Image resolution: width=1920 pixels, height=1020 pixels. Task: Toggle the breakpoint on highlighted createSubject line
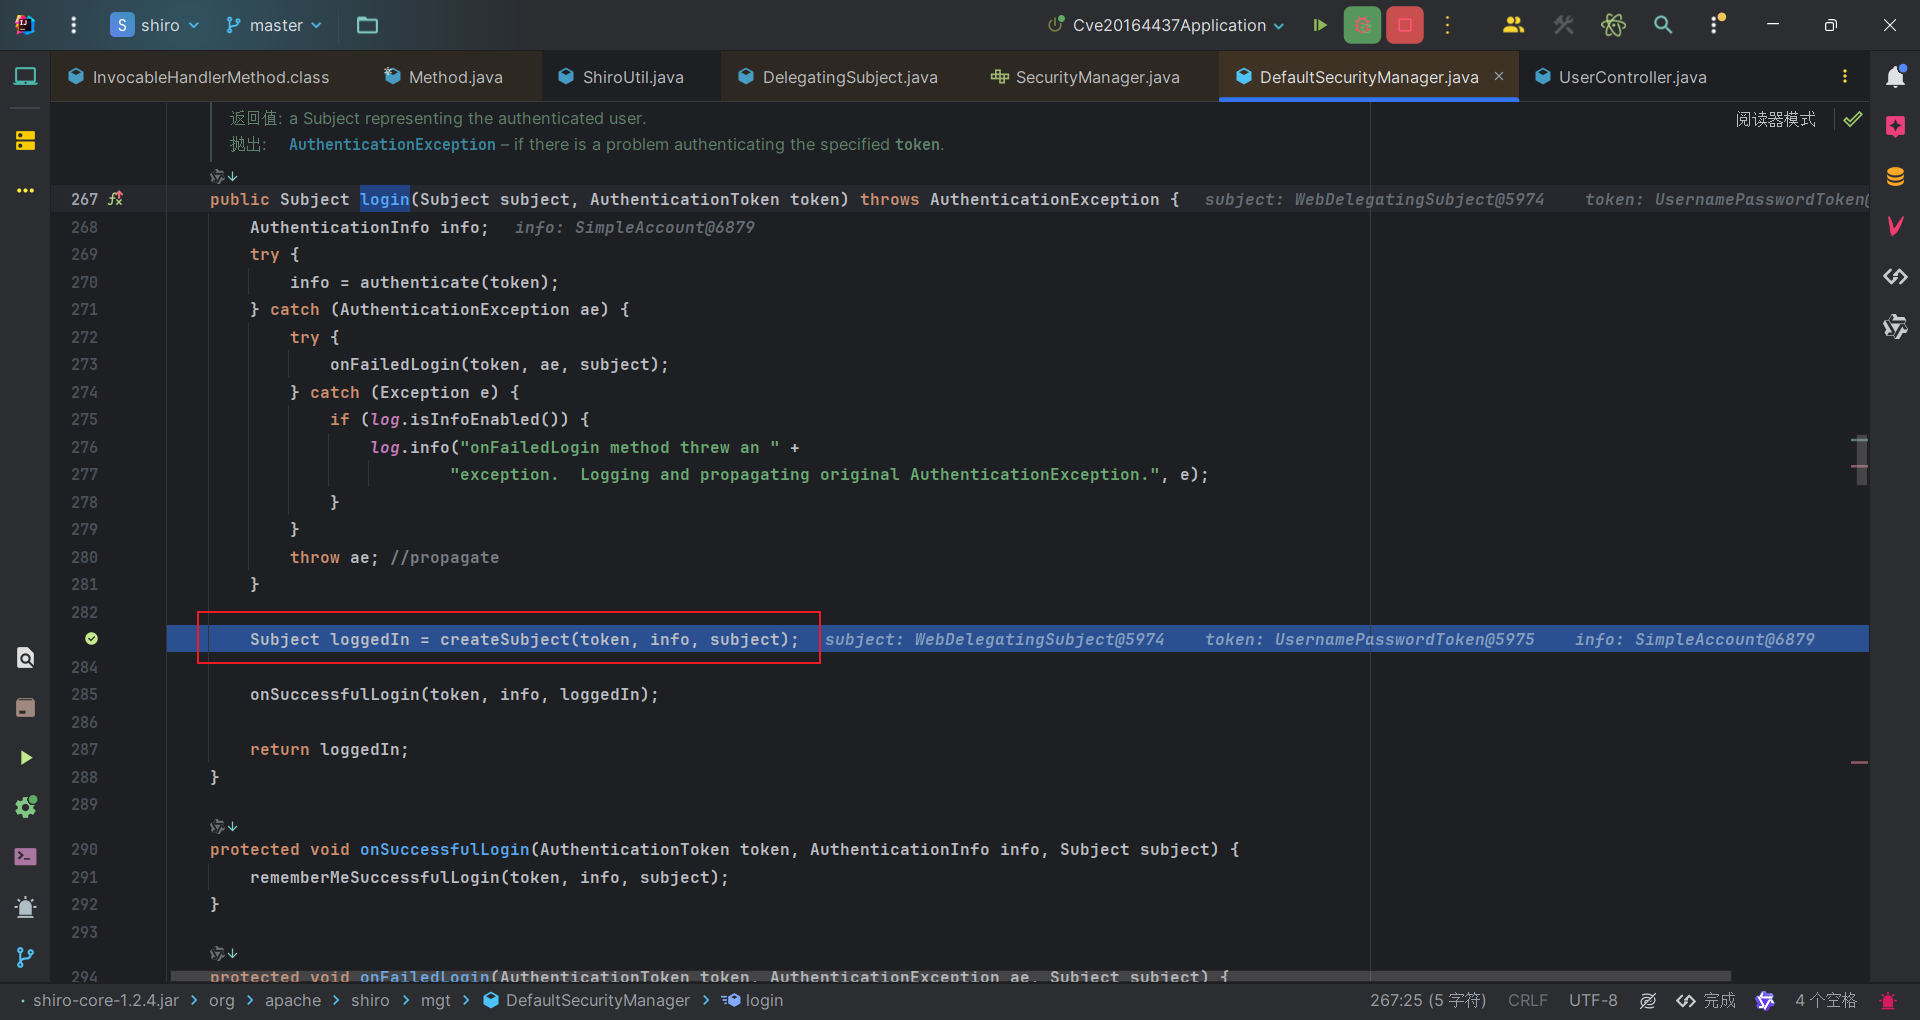91,638
